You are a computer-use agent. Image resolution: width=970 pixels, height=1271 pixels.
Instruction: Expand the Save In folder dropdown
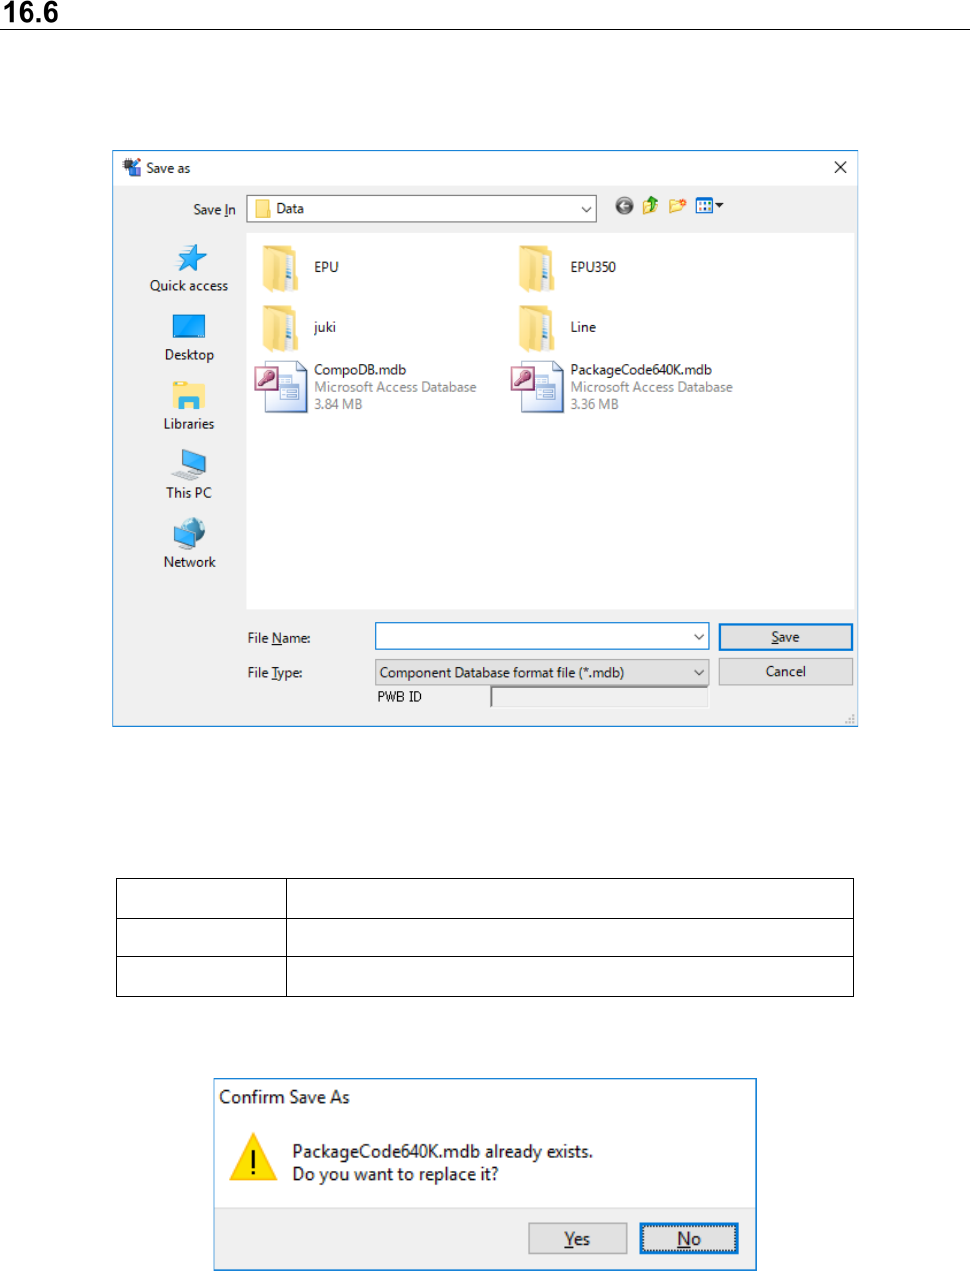coord(586,209)
